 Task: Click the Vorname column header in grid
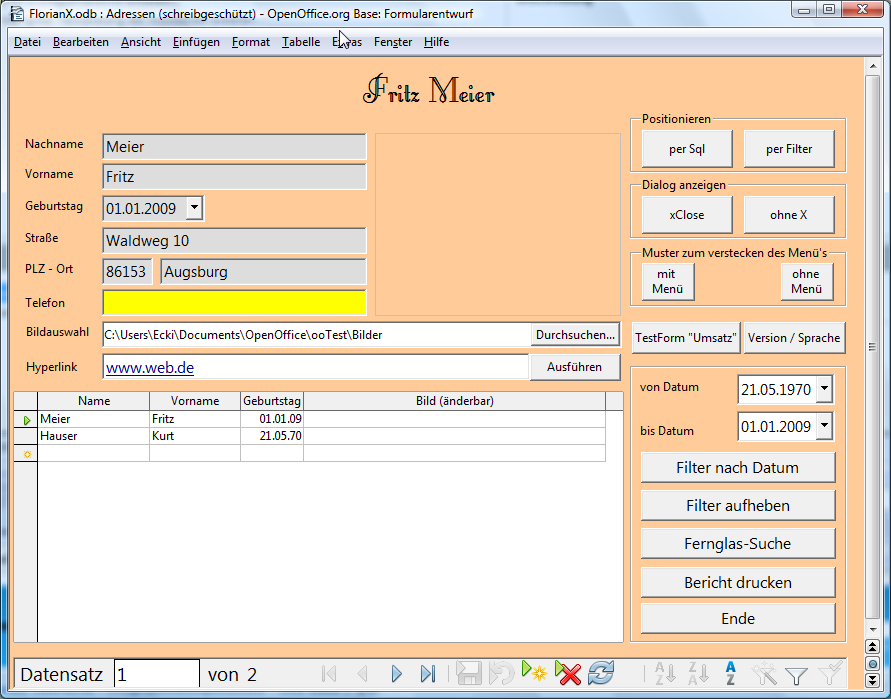[x=195, y=401]
